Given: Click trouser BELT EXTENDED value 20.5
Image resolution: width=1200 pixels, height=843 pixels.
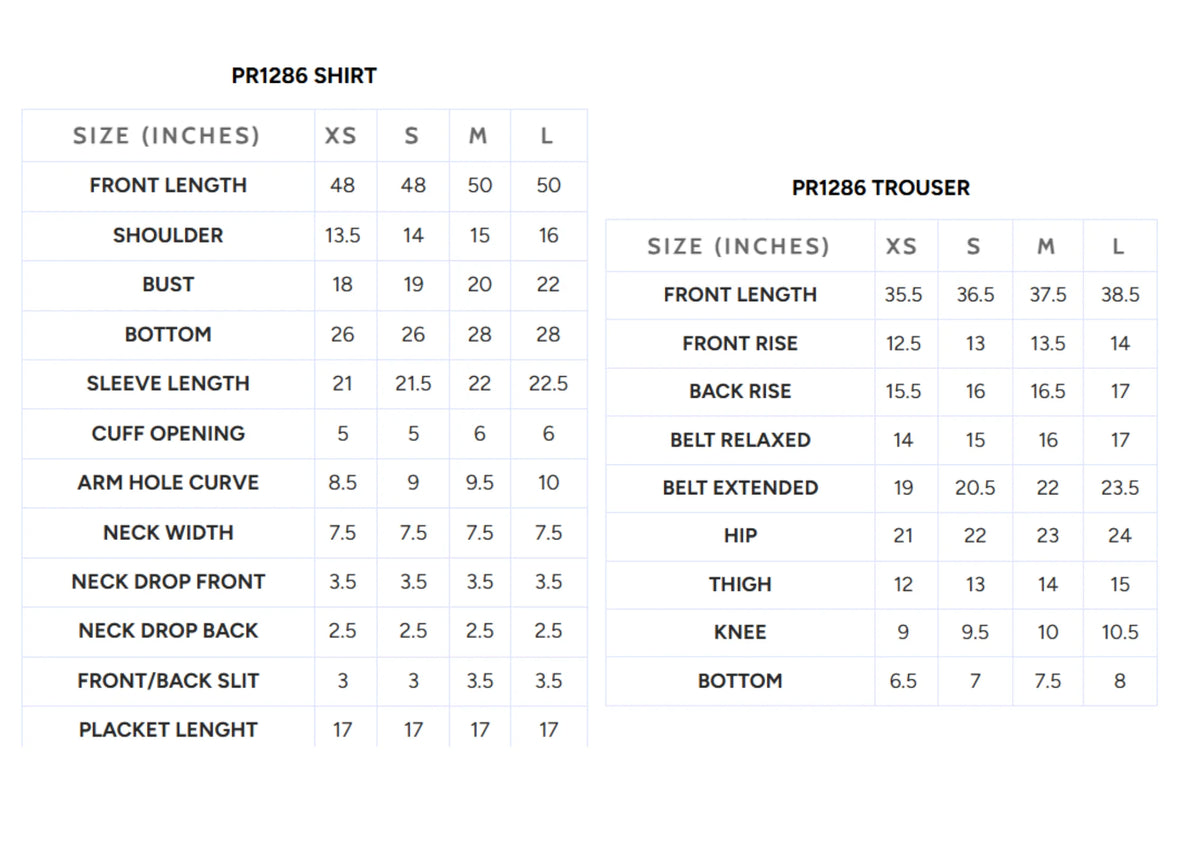Looking at the screenshot, I should pos(975,488).
